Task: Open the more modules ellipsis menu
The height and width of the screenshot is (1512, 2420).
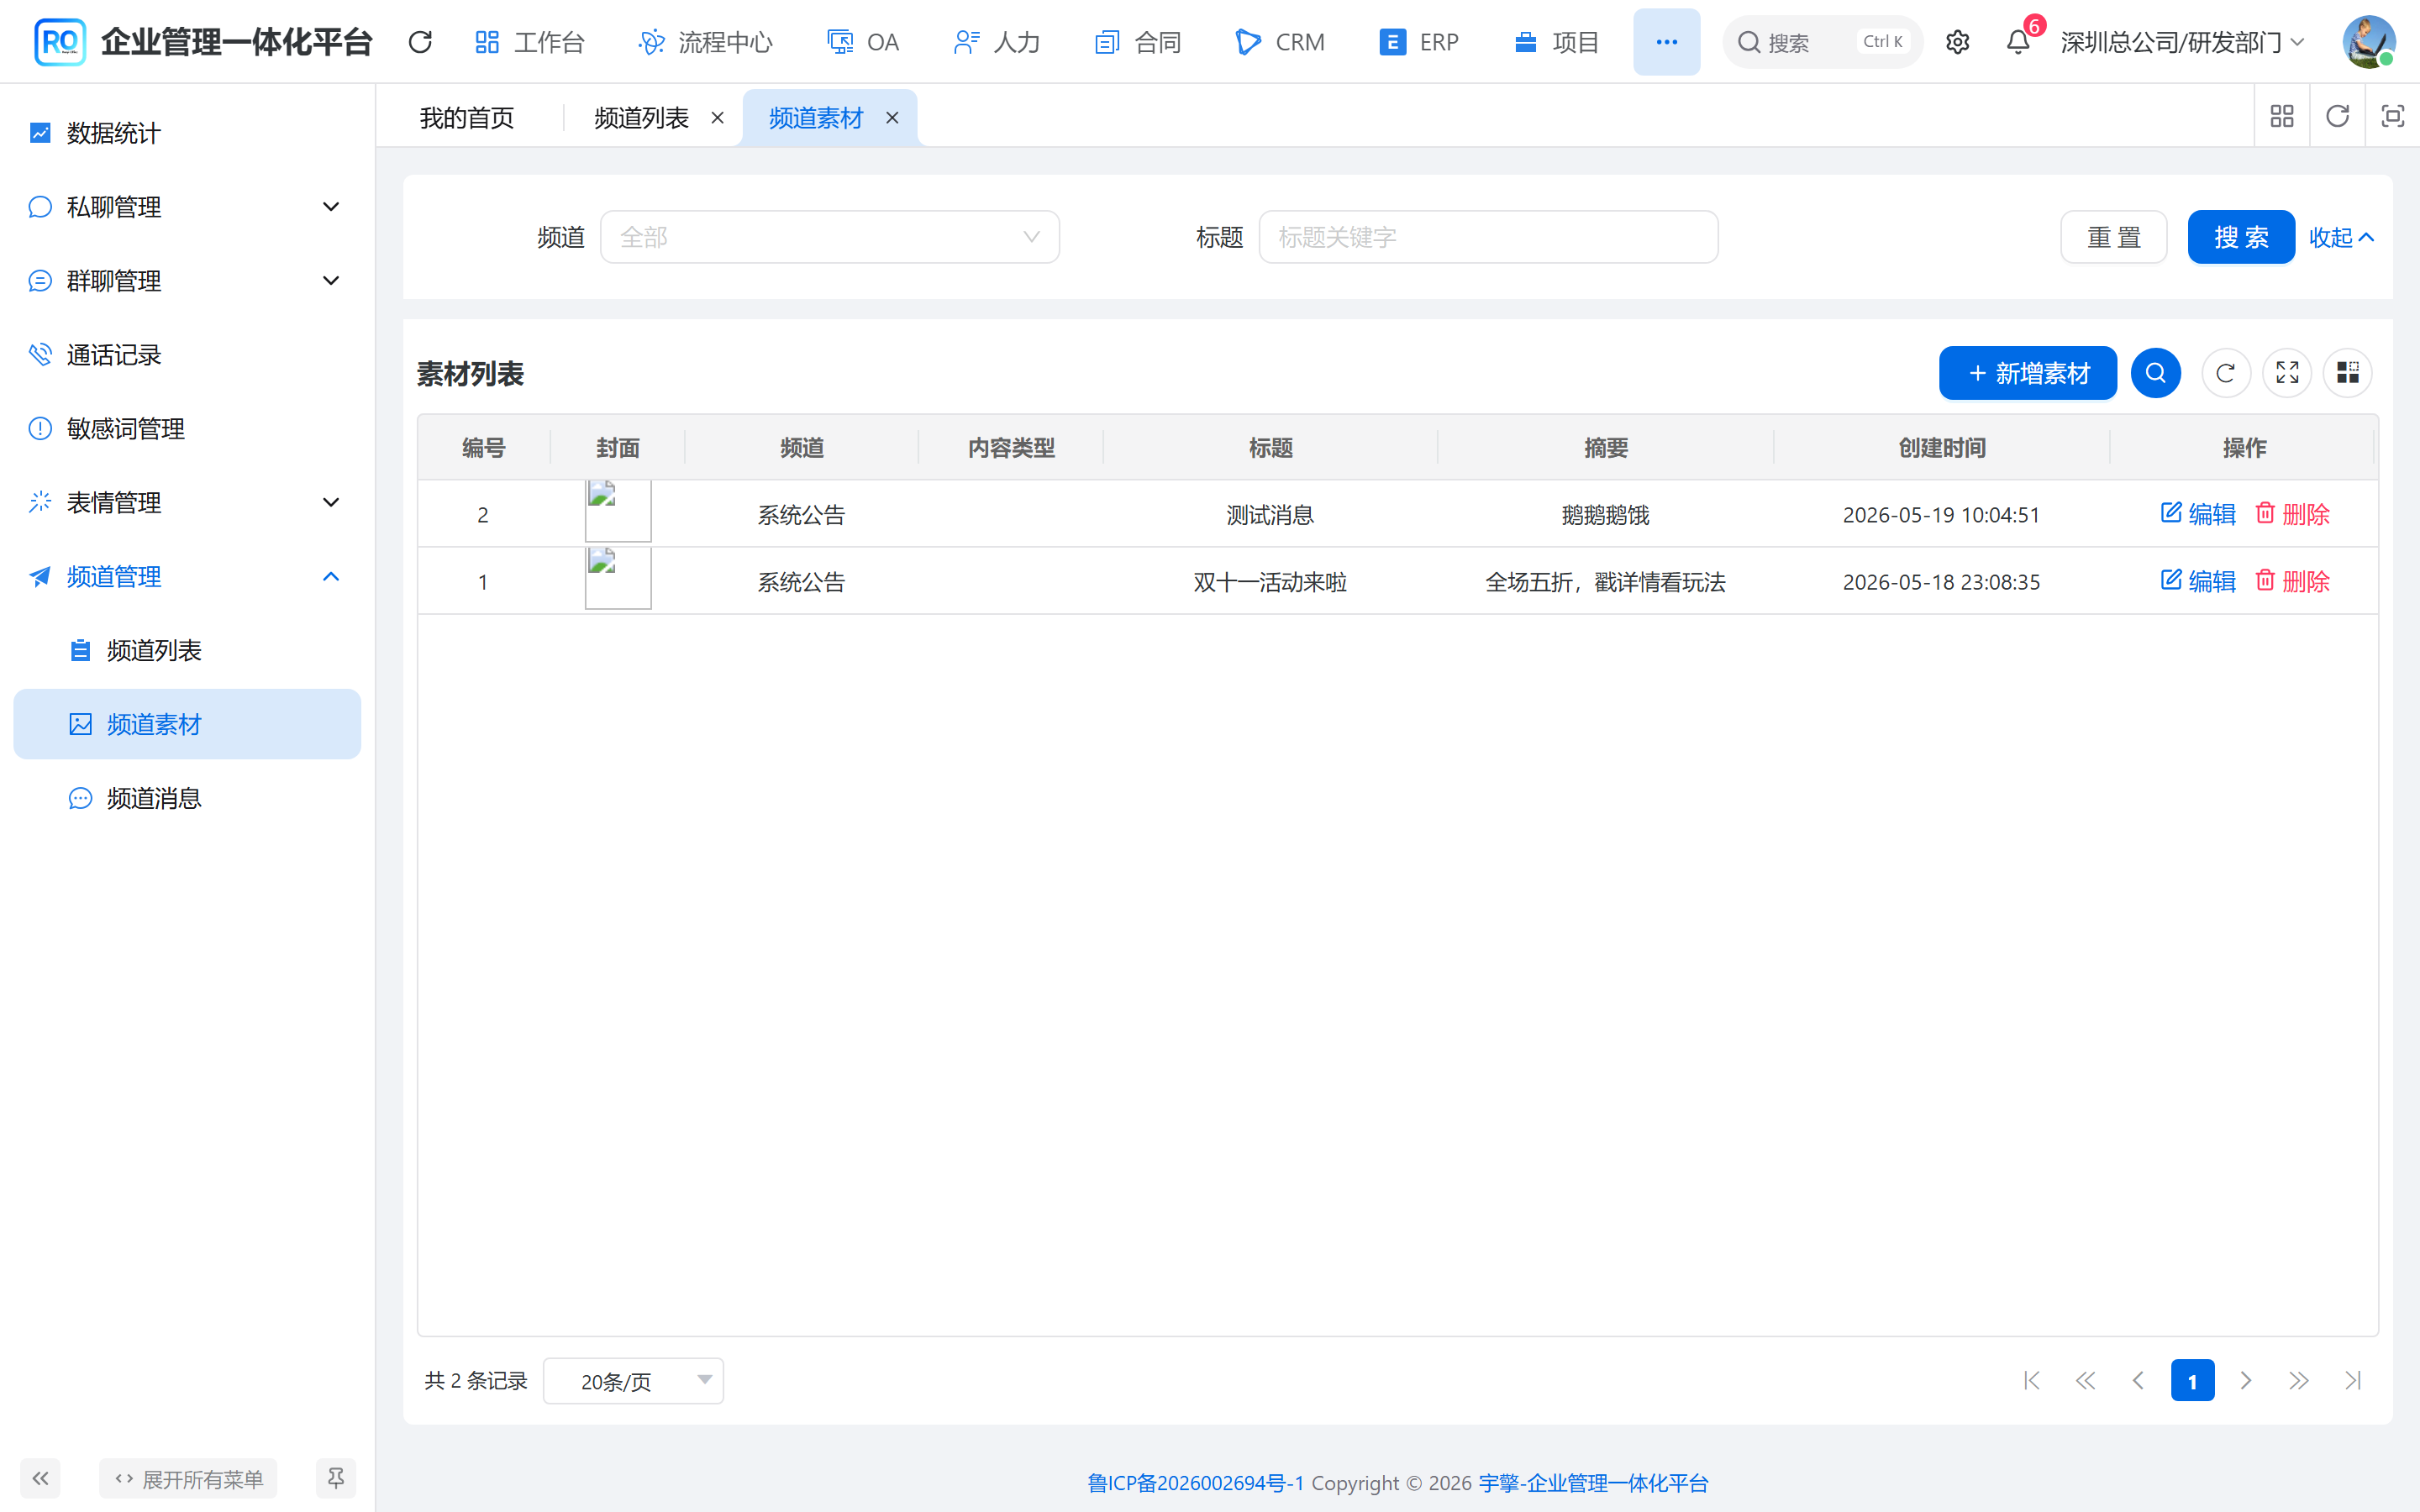Action: click(x=1666, y=42)
